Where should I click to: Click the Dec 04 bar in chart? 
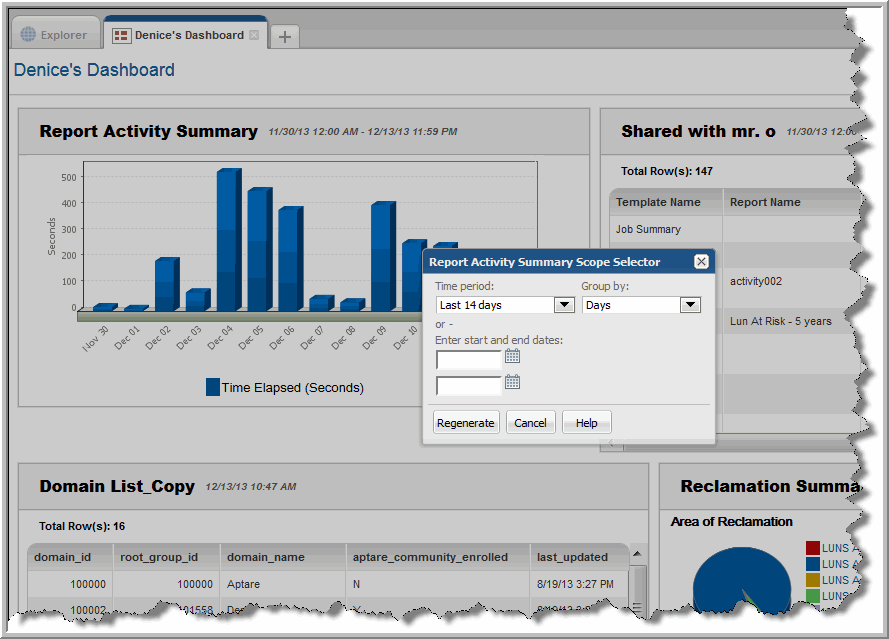(x=228, y=240)
